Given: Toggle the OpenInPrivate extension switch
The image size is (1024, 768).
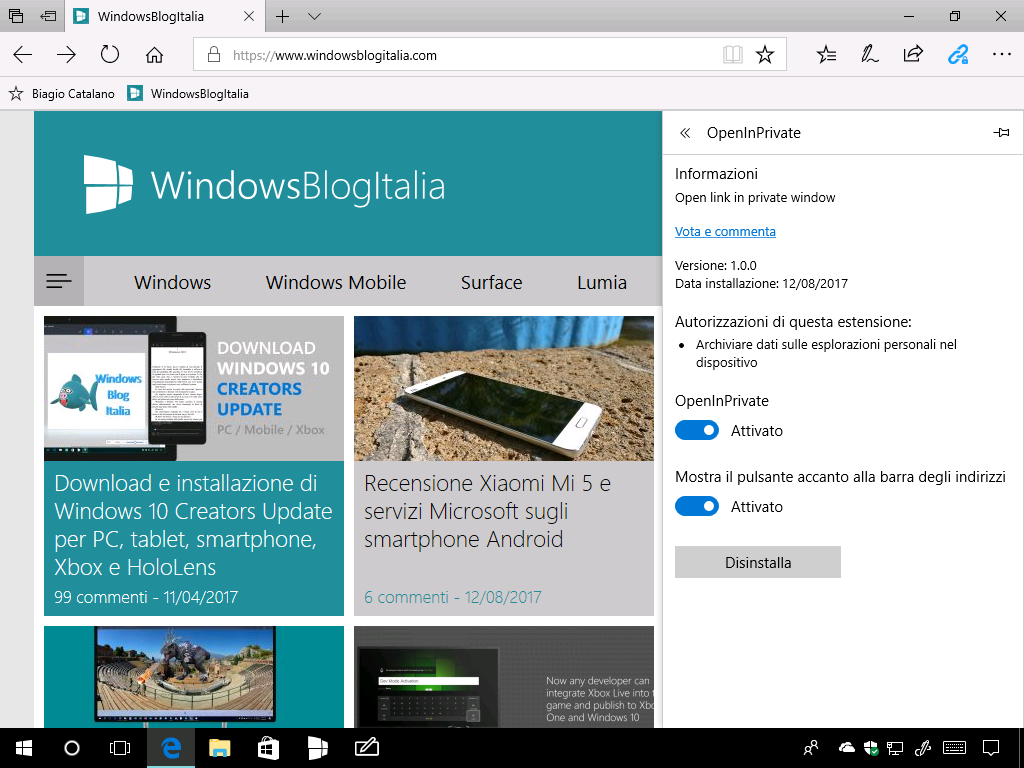Looking at the screenshot, I should coord(697,430).
